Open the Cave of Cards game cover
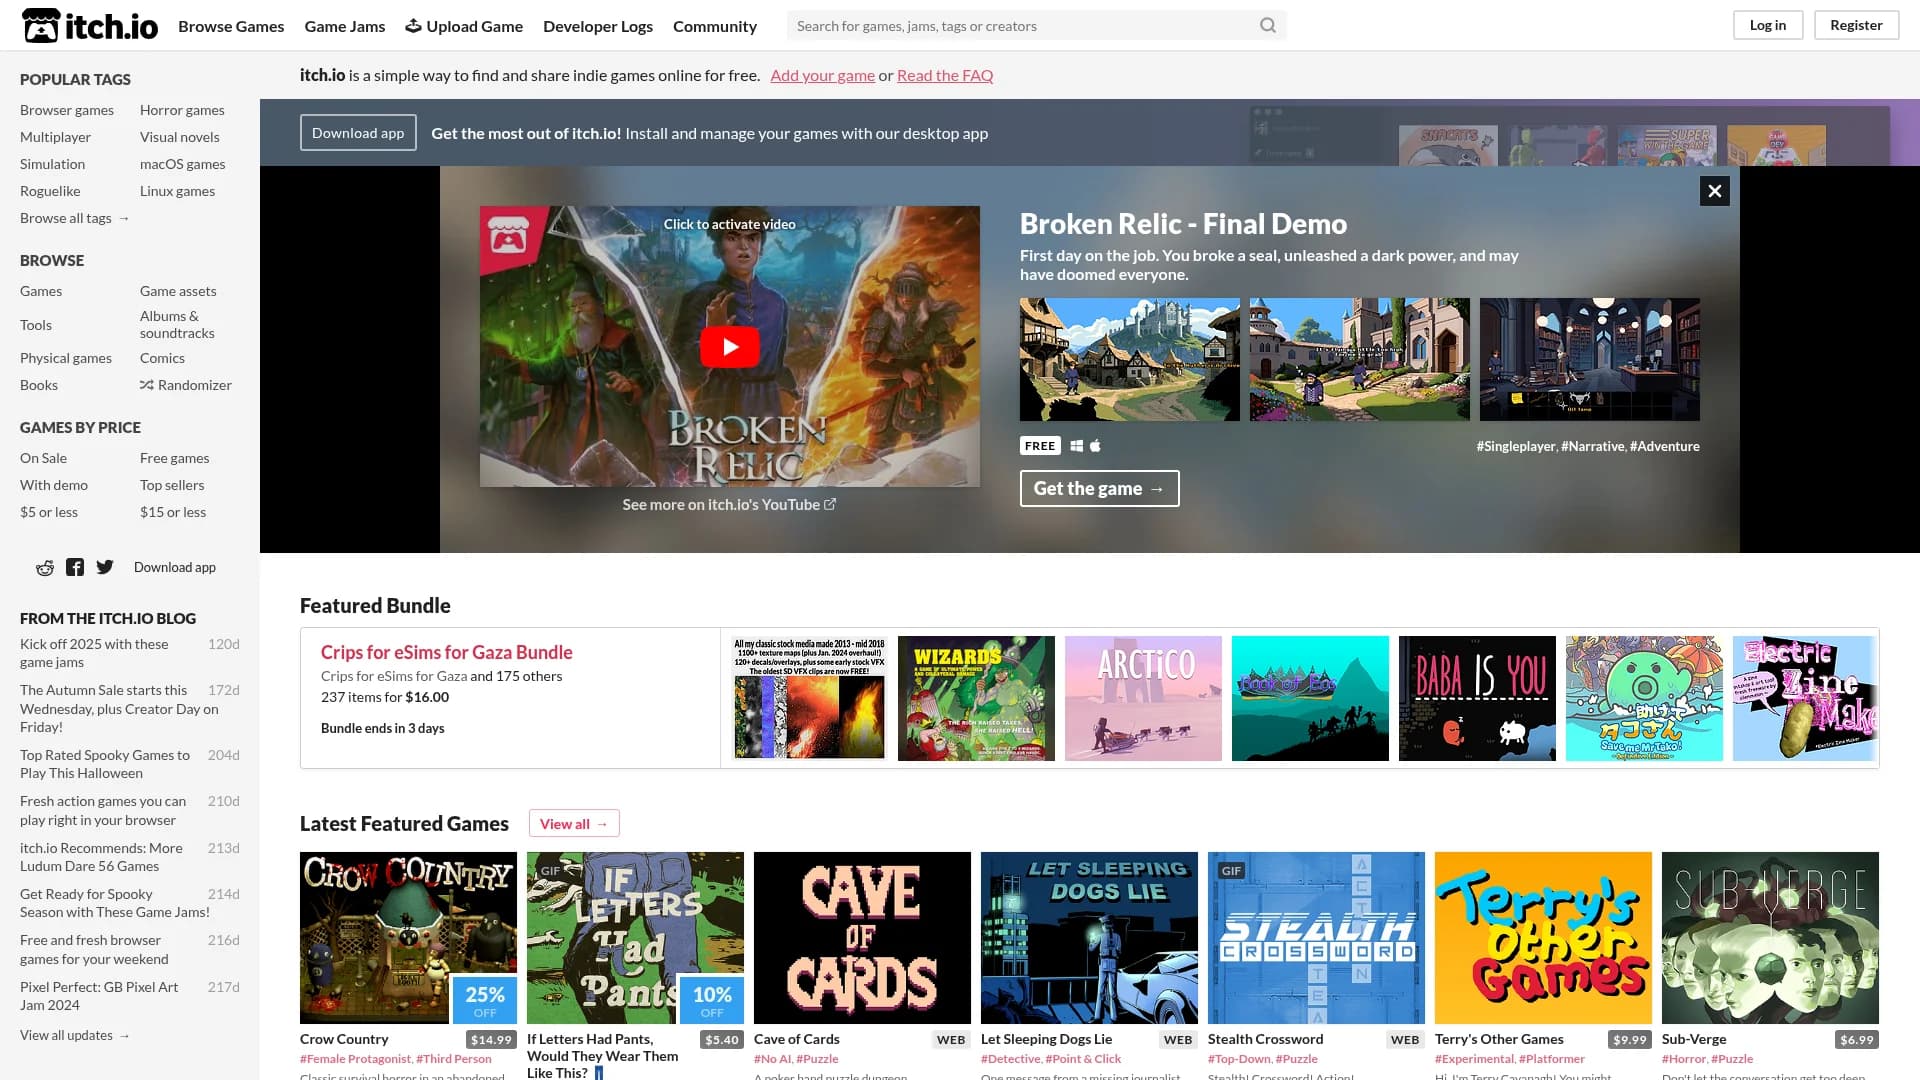Viewport: 1920px width, 1080px height. (862, 938)
